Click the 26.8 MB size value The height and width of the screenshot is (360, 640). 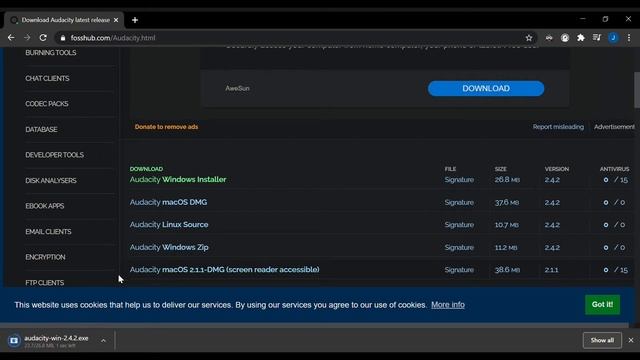pyautogui.click(x=507, y=180)
